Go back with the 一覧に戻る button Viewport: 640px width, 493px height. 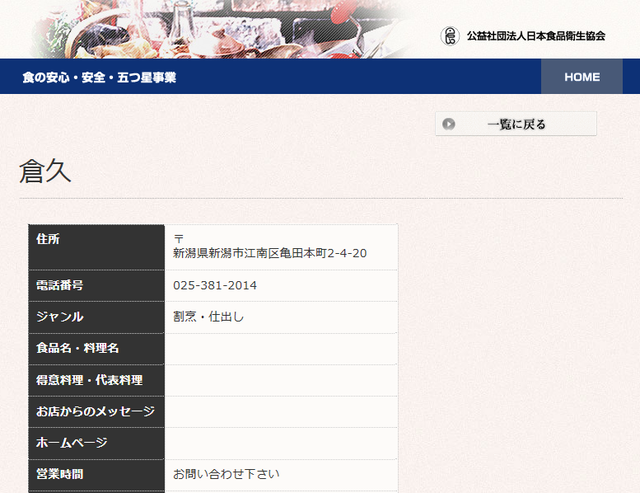516,124
